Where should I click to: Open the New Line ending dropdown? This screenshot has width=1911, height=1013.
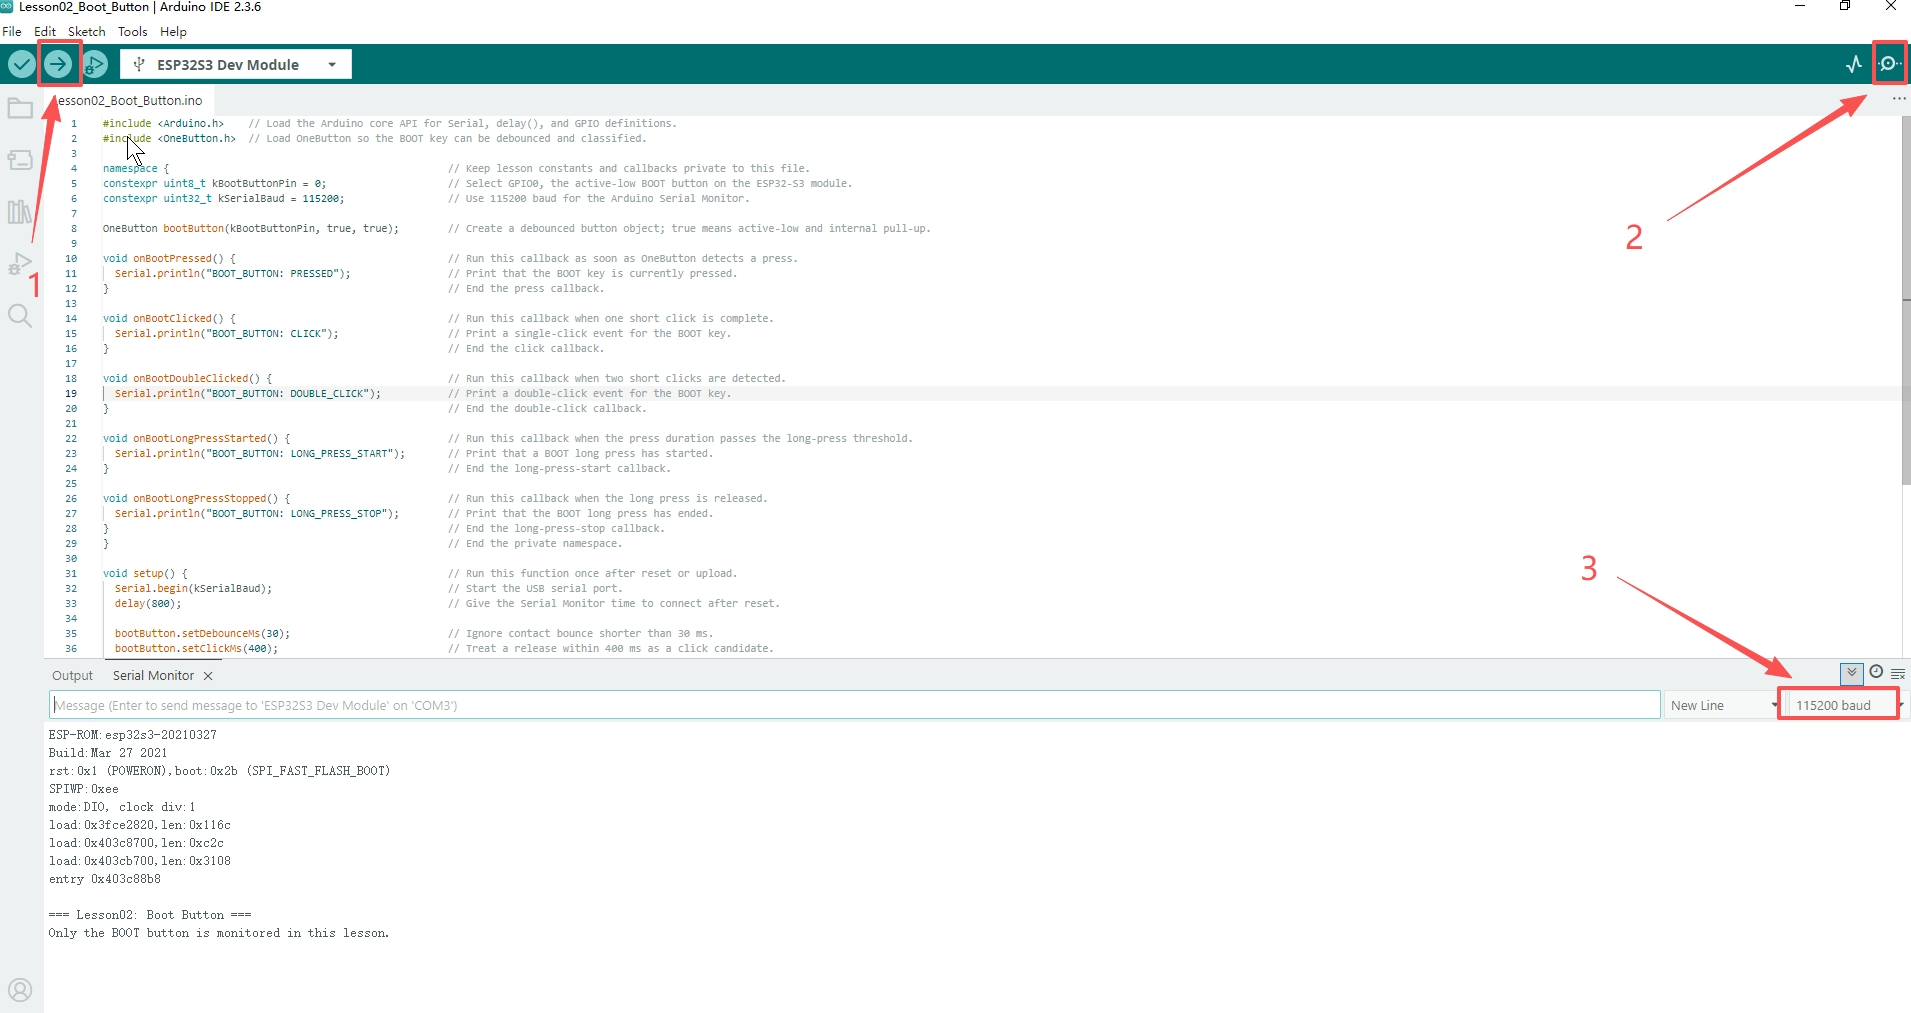point(1722,705)
